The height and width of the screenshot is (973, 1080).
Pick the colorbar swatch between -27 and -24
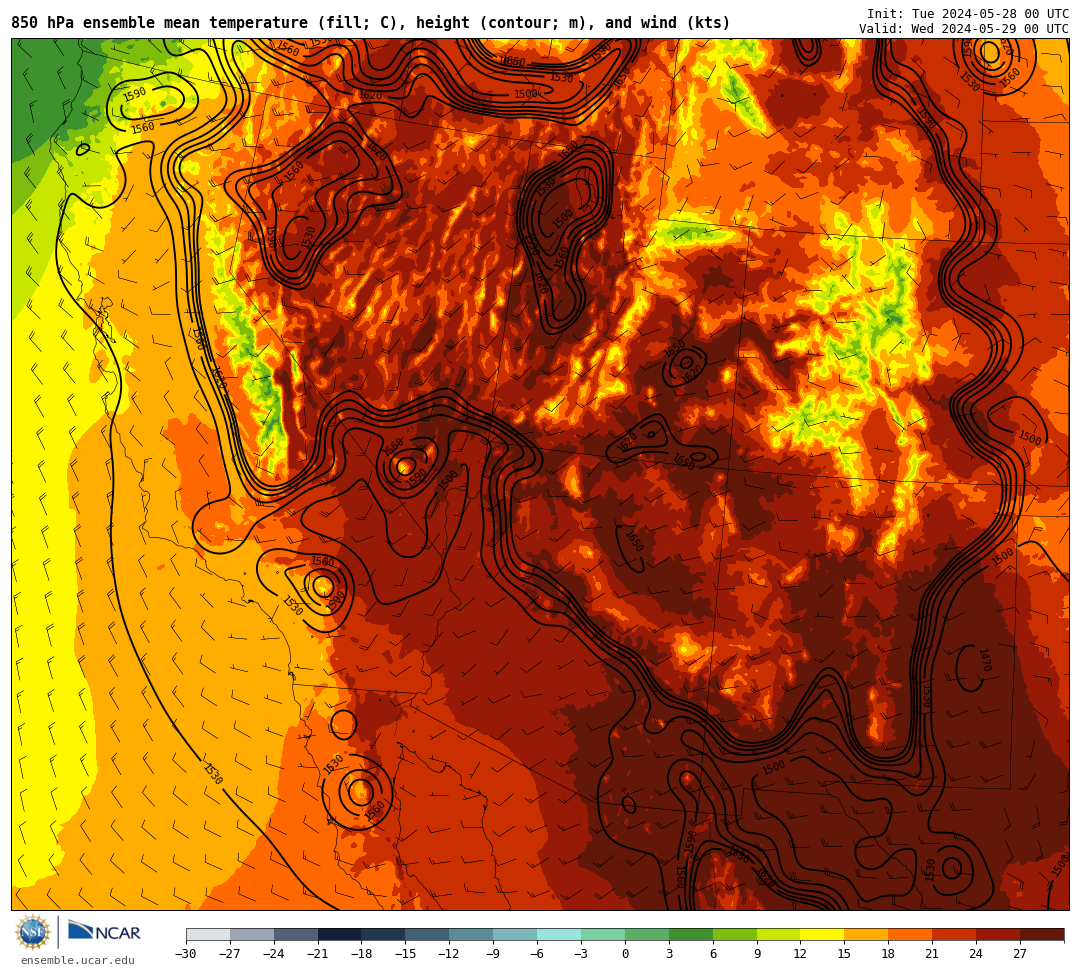[252, 934]
